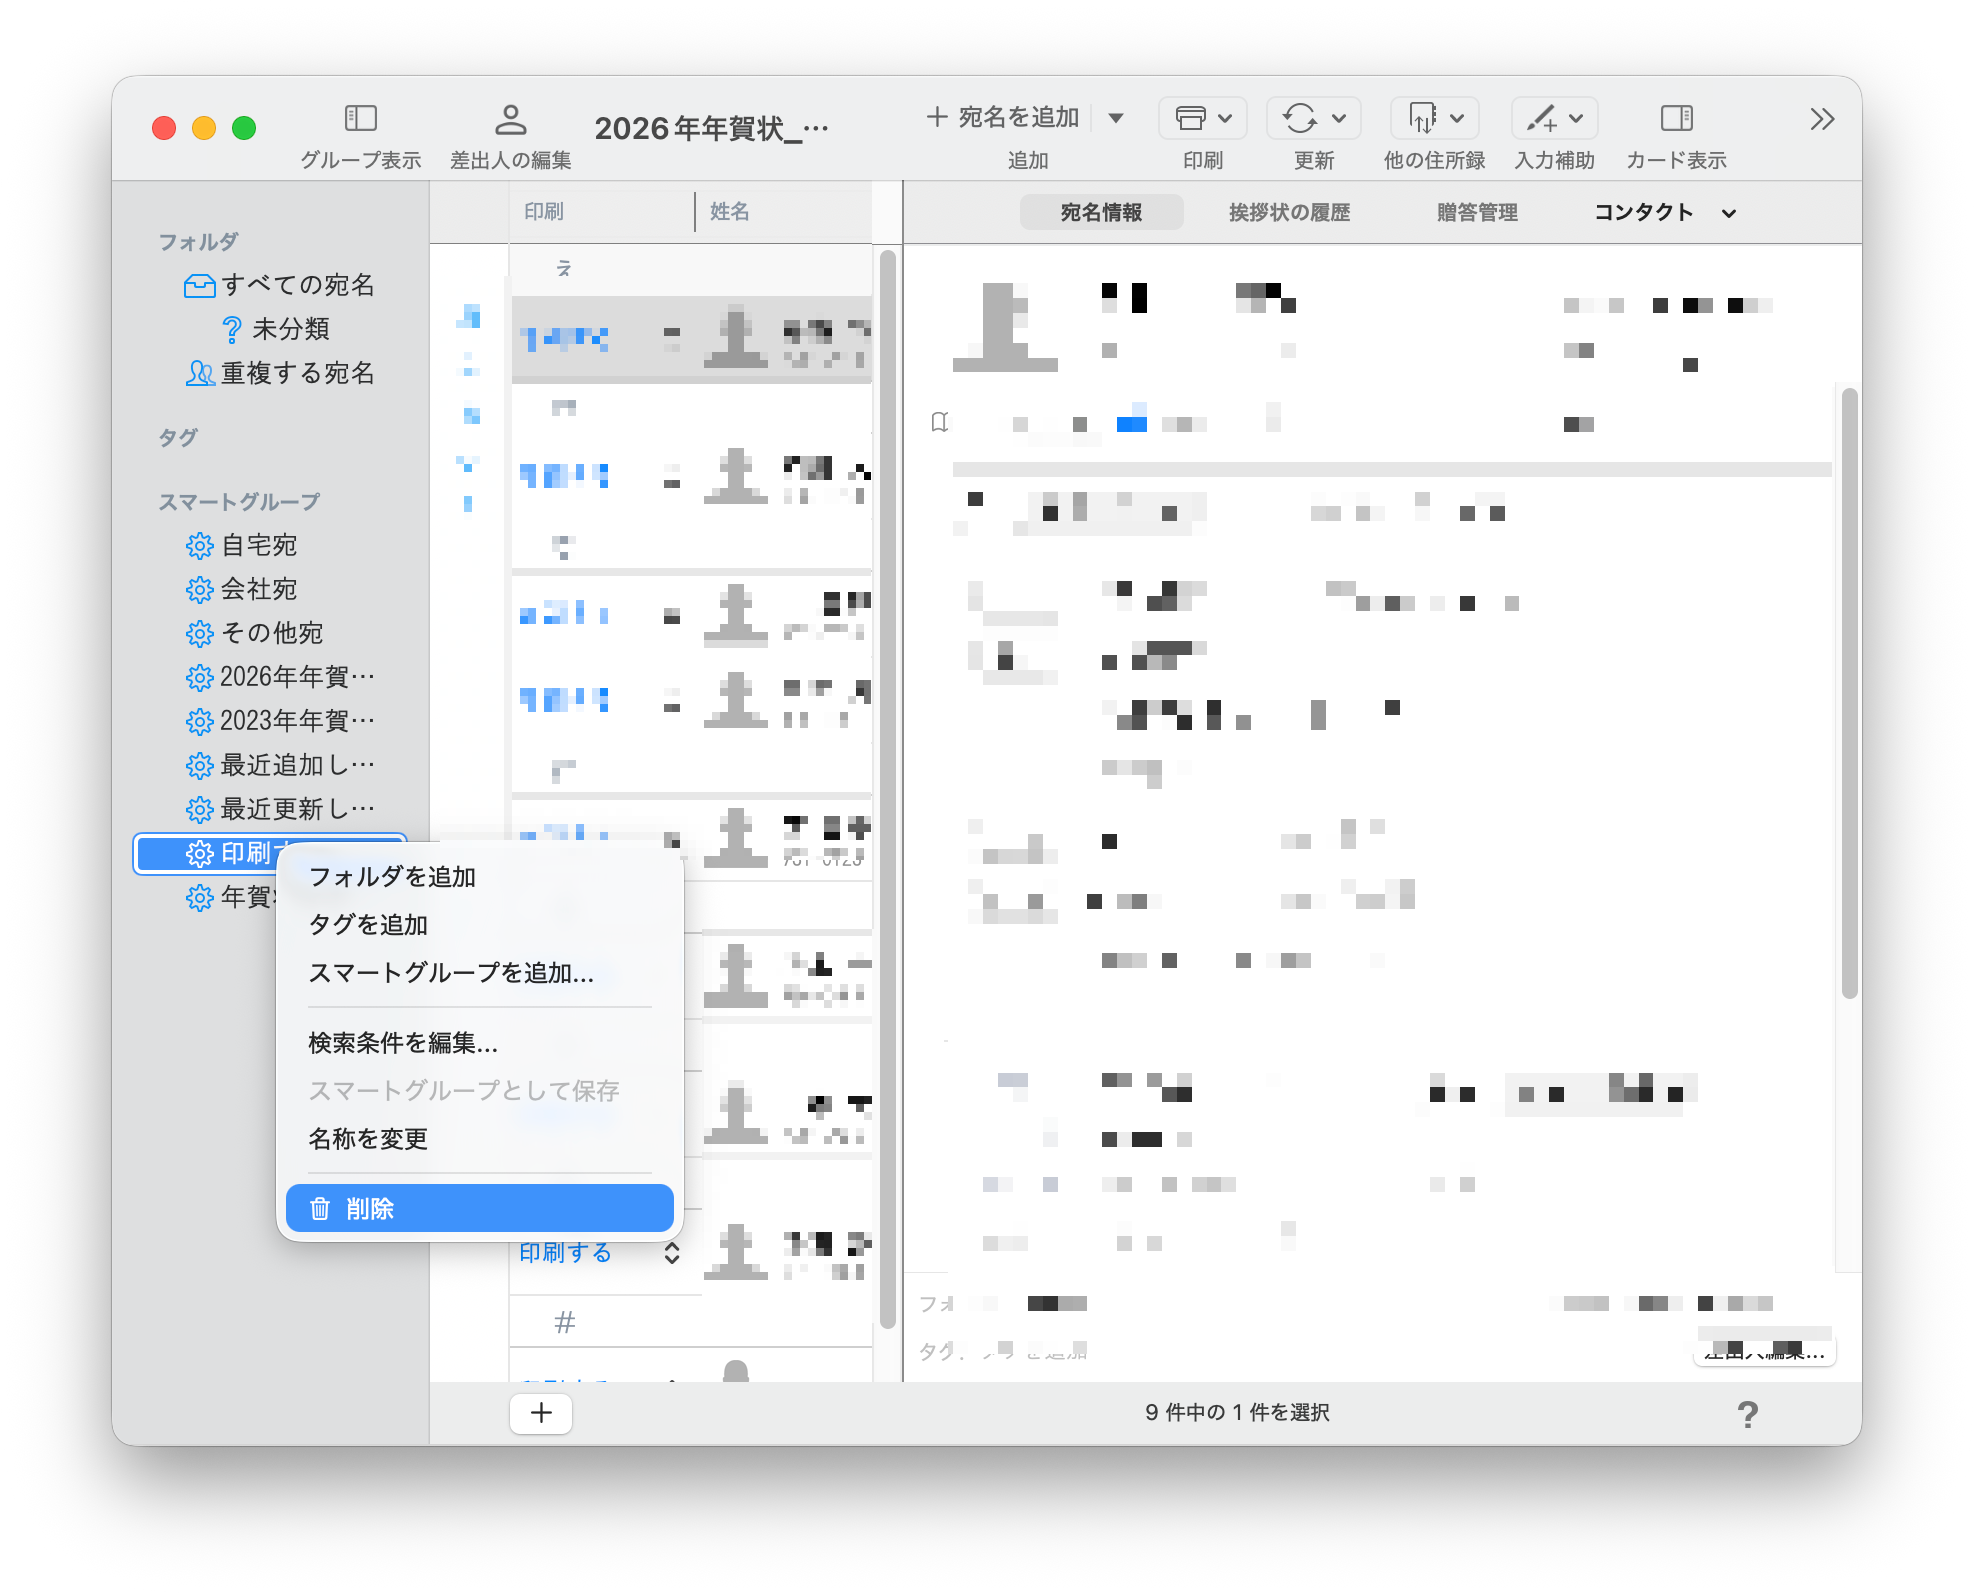1974x1594 pixels.
Task: Select 自宅宛 smart group
Action: tap(259, 545)
